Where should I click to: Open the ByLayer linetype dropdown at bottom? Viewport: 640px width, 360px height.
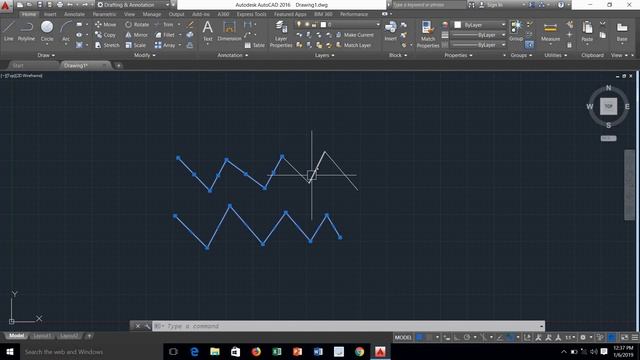pos(479,45)
